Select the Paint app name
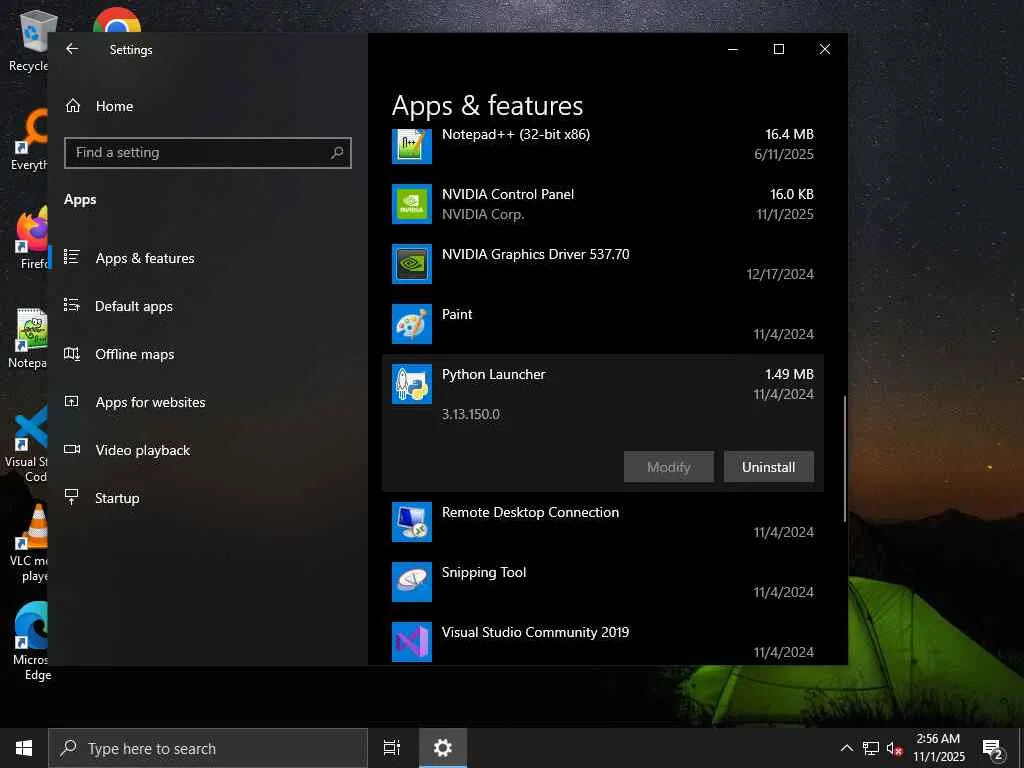This screenshot has height=768, width=1024. tap(456, 314)
